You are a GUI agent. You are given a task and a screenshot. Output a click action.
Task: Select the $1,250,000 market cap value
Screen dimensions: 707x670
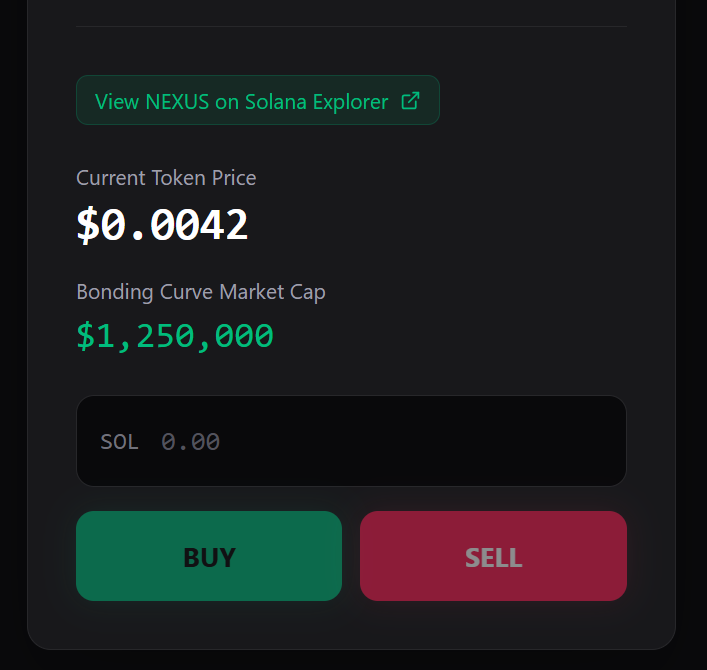coord(175,336)
